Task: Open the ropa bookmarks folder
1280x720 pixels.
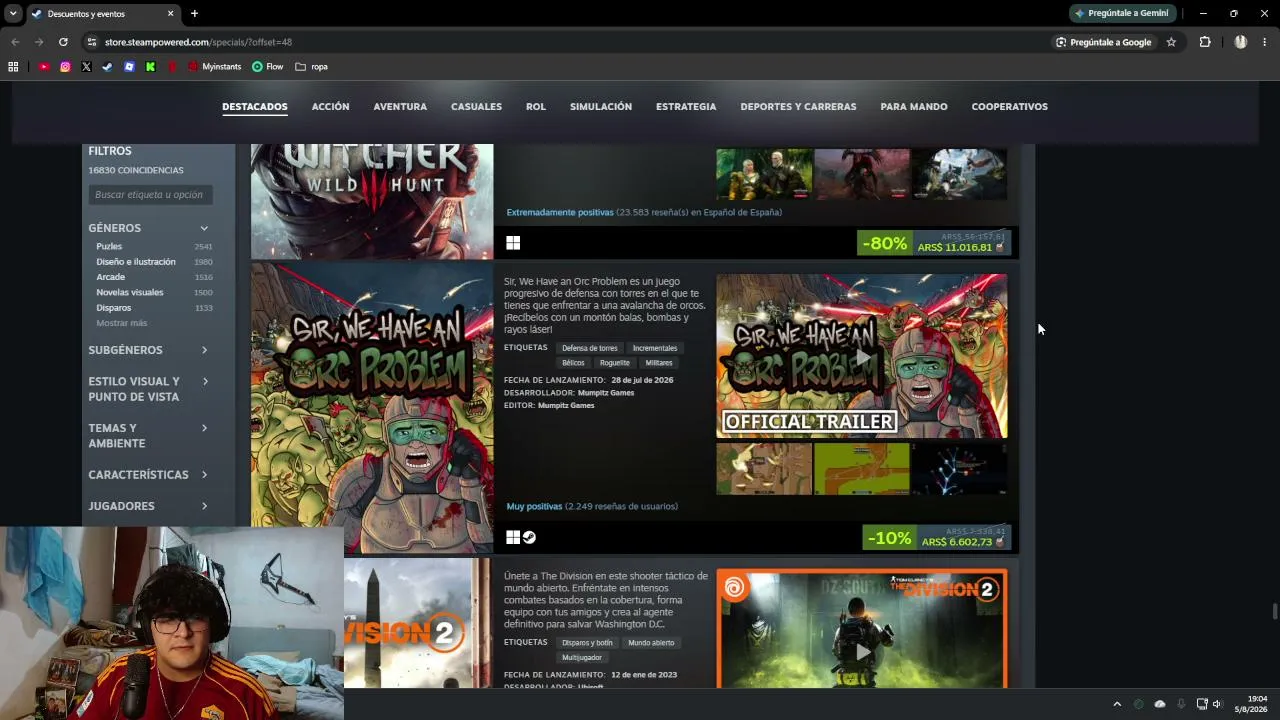Action: 311,67
